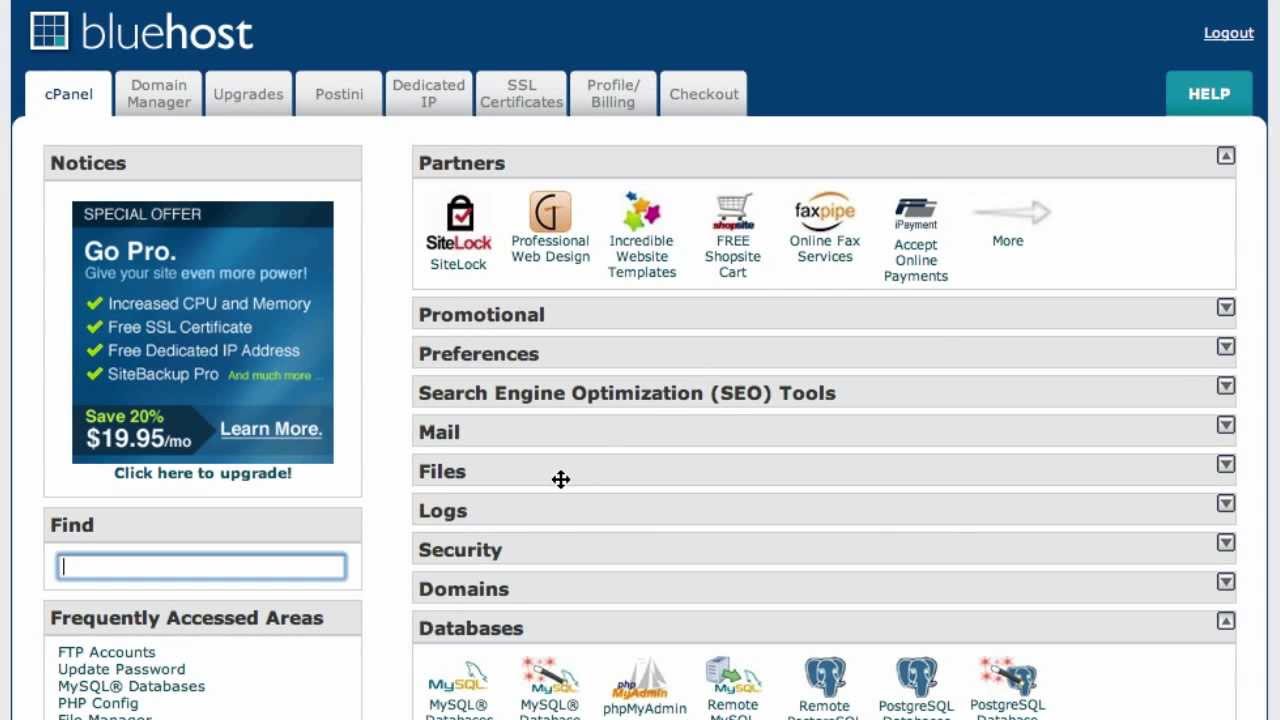The image size is (1280, 720).
Task: Click the Security section heading
Action: click(460, 550)
